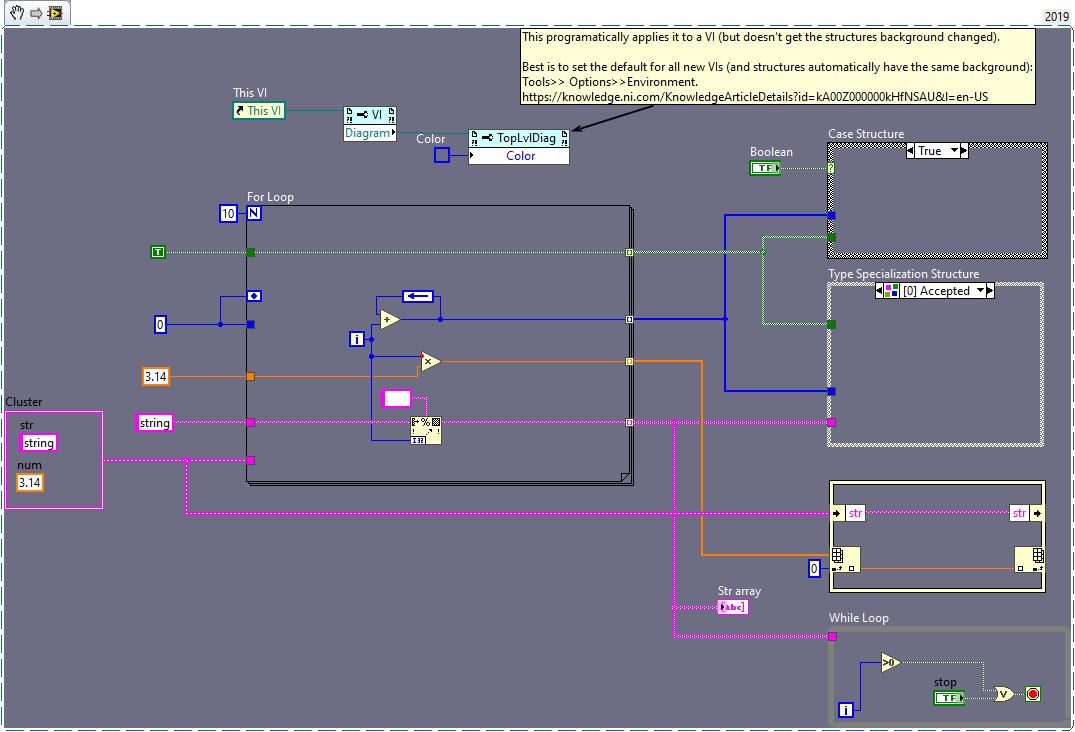
Task: Click the This VI reference constant
Action: click(x=258, y=111)
